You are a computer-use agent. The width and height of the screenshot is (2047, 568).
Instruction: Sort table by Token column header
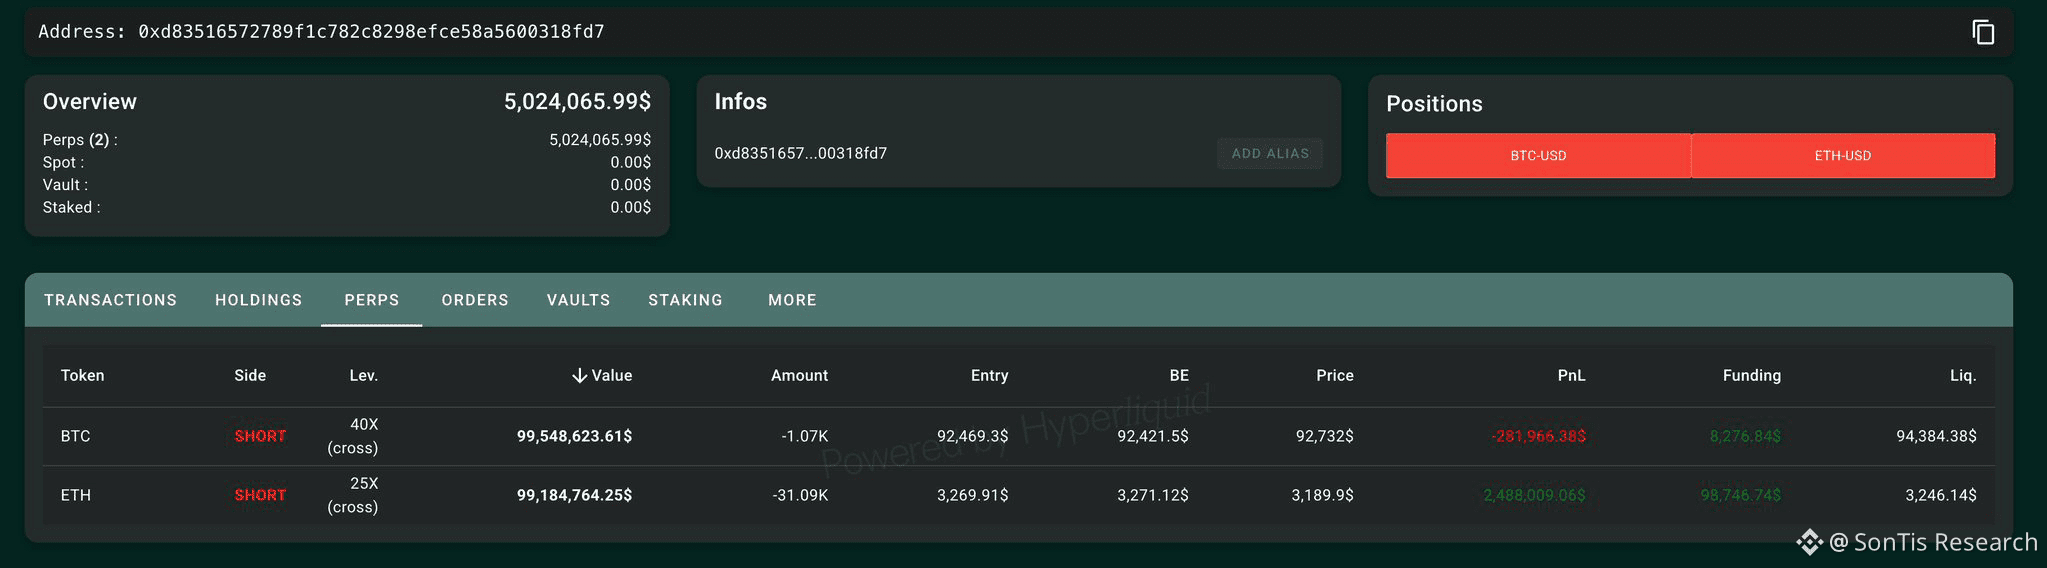[82, 376]
